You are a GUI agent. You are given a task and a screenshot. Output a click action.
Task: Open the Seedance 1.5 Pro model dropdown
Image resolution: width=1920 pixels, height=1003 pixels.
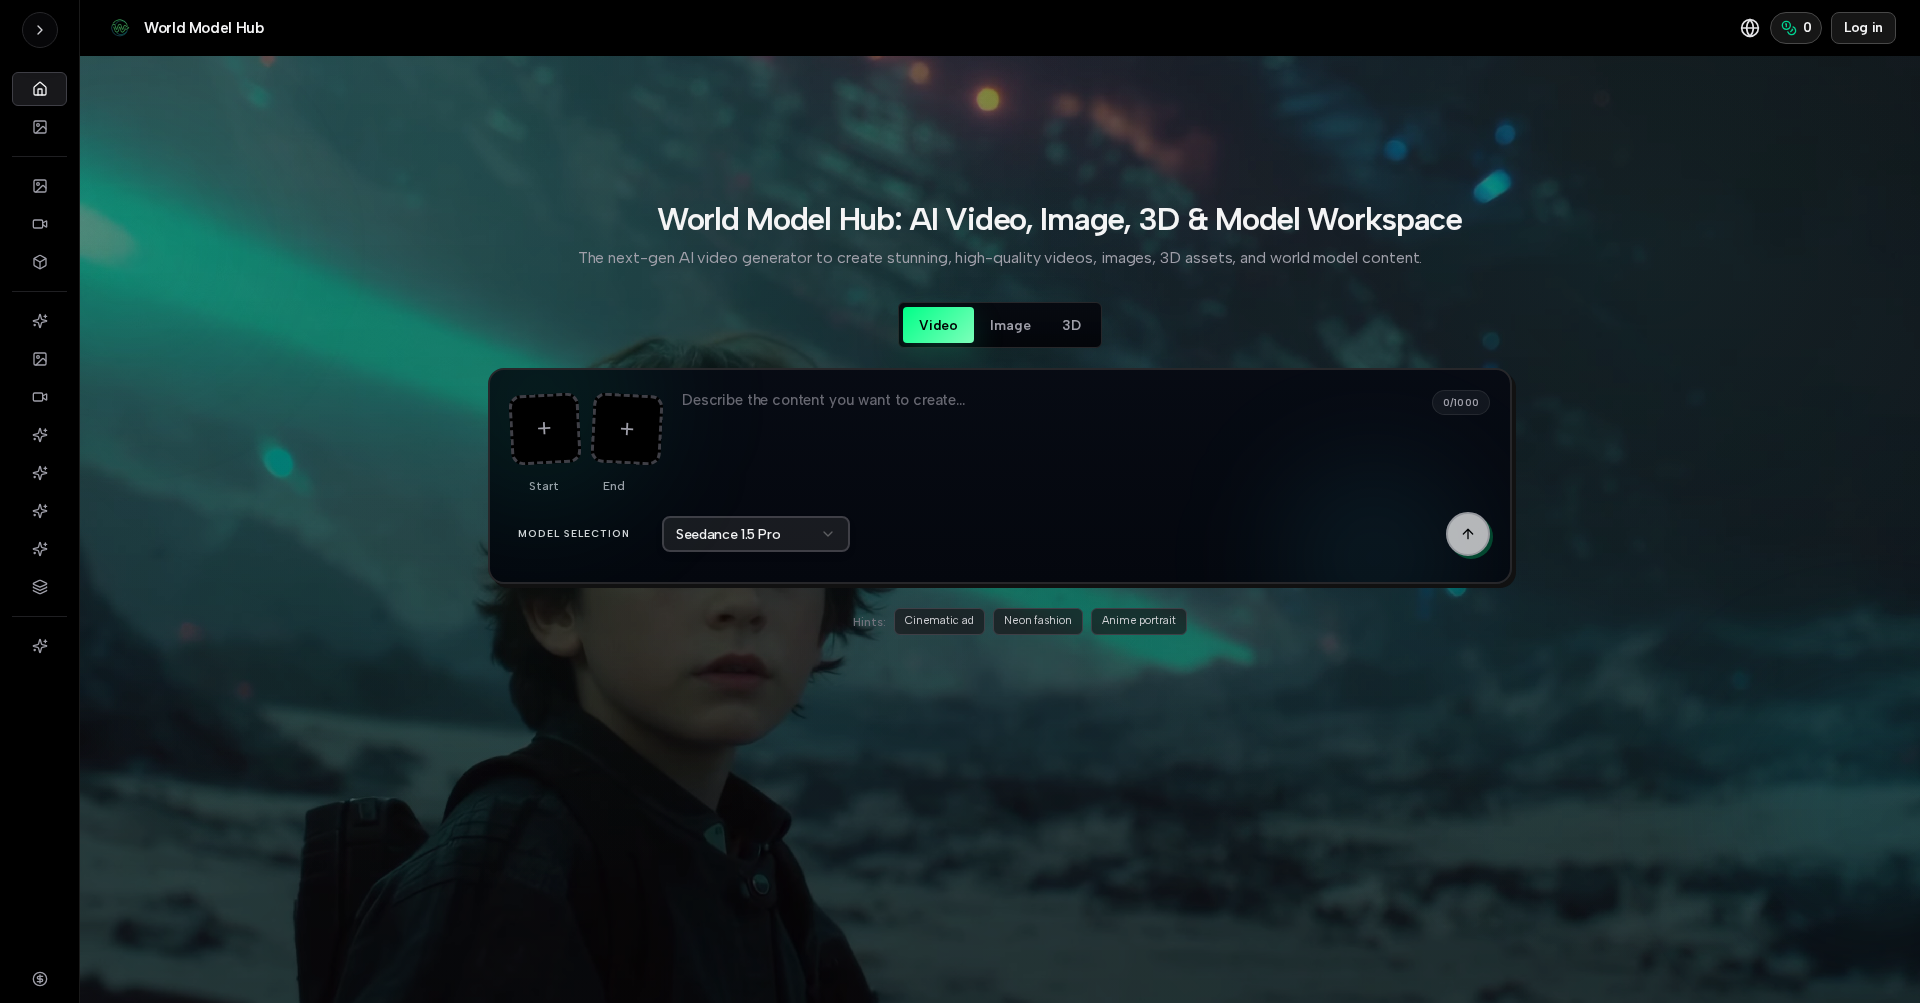755,534
